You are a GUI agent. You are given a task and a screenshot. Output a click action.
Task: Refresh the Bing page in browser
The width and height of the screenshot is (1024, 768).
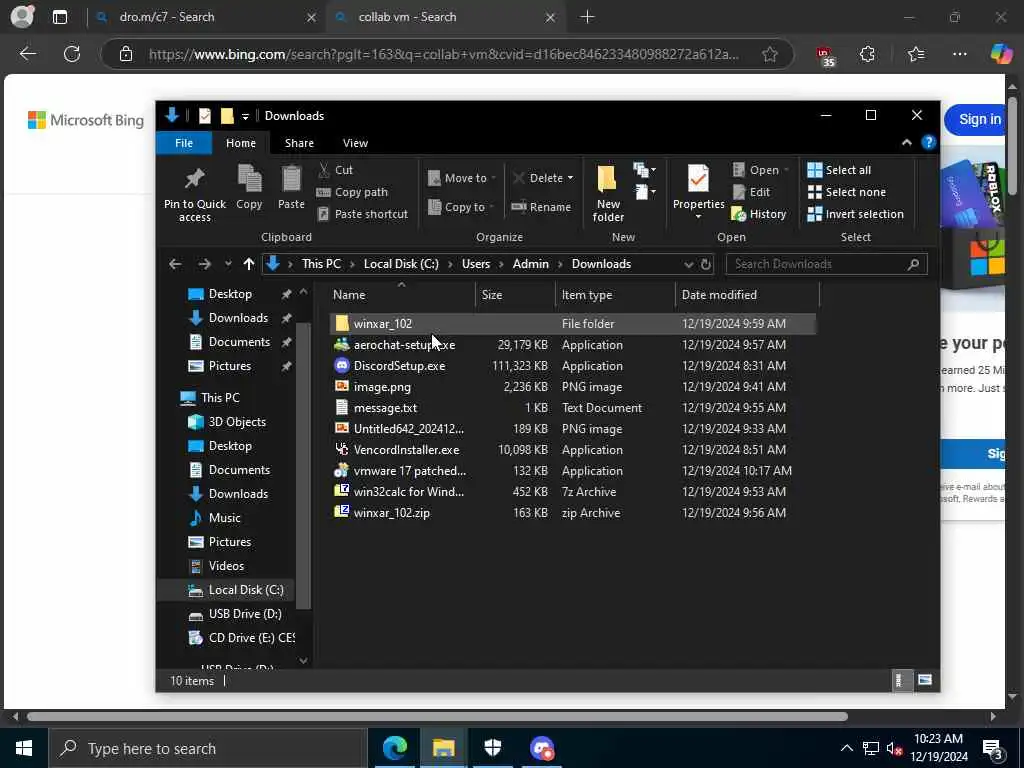[72, 54]
